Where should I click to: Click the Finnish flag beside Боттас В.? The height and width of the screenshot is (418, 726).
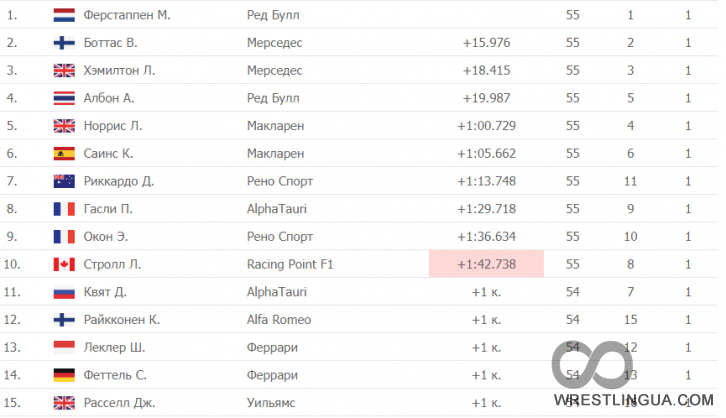(x=64, y=43)
